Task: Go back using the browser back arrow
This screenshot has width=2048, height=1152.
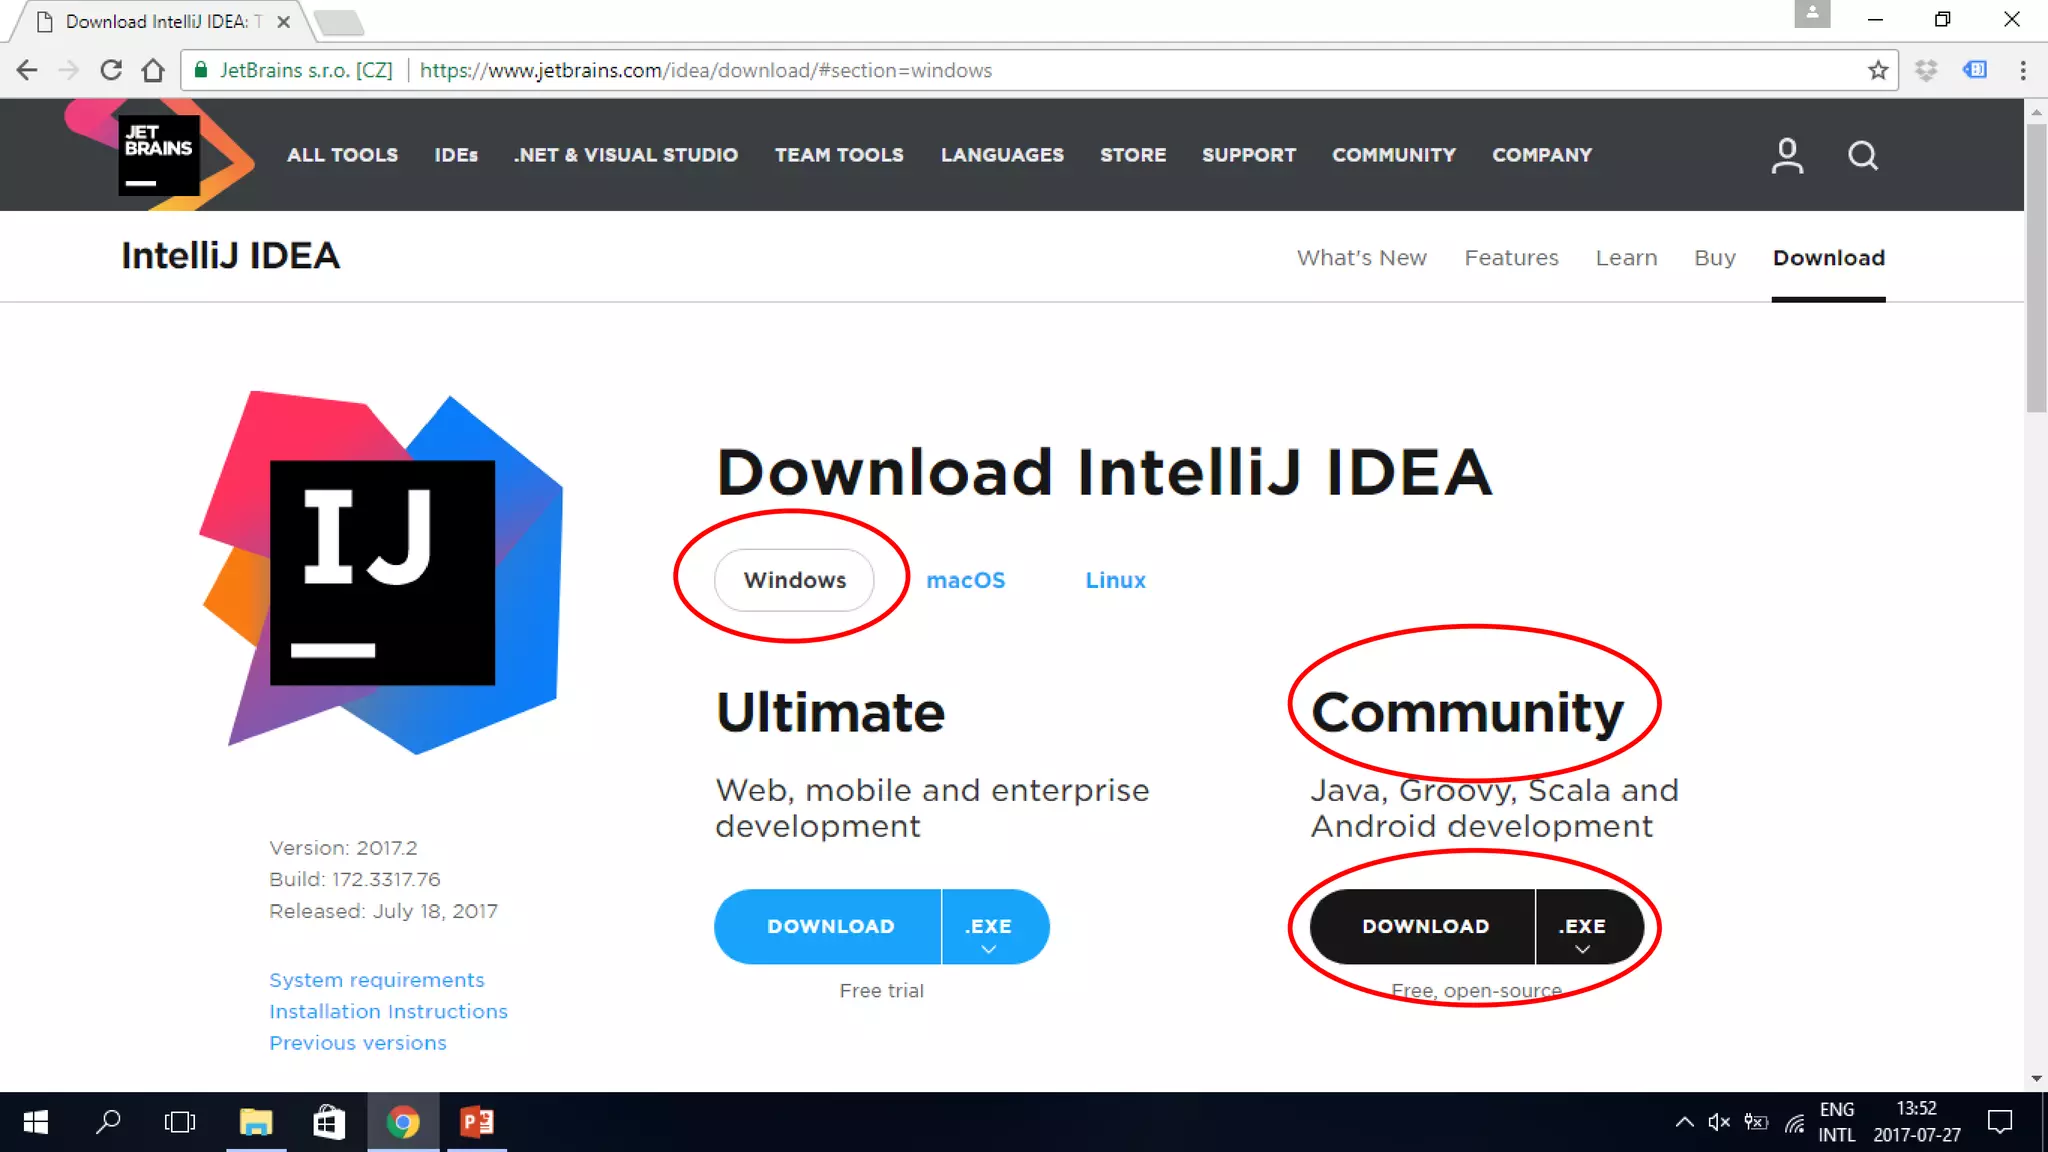Action: tap(27, 70)
